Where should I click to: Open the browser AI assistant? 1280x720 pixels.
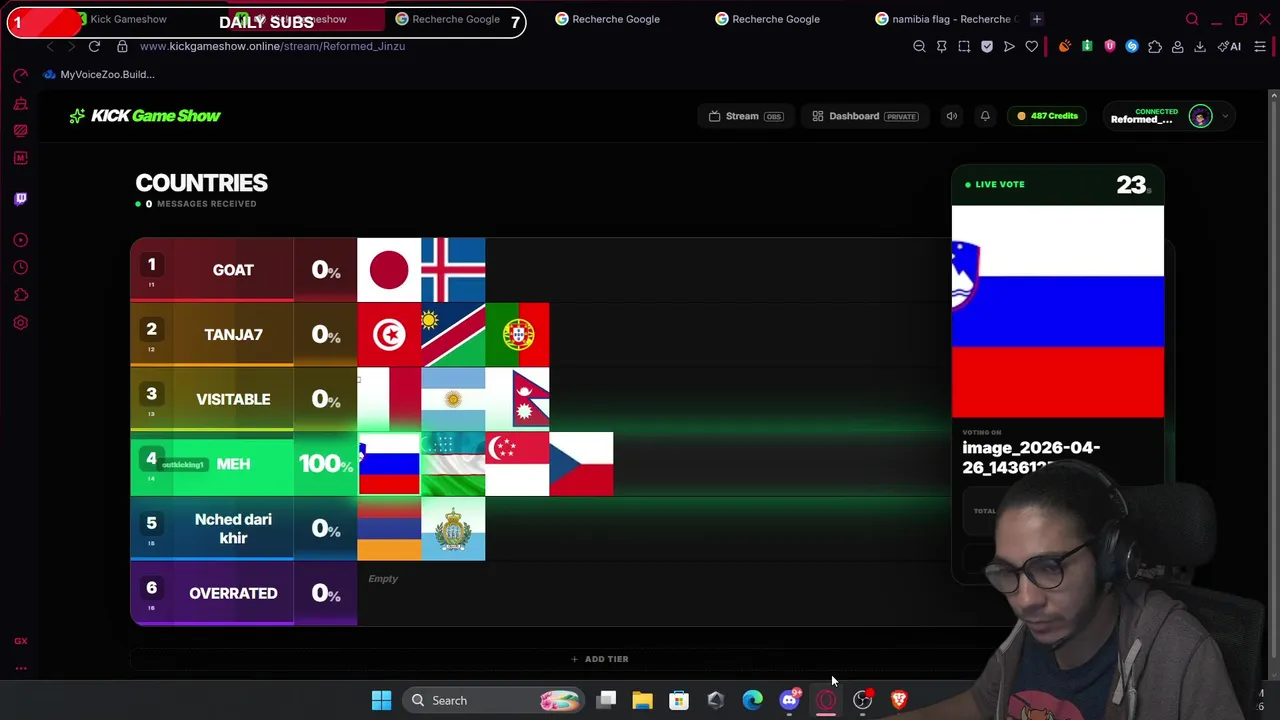(1229, 46)
